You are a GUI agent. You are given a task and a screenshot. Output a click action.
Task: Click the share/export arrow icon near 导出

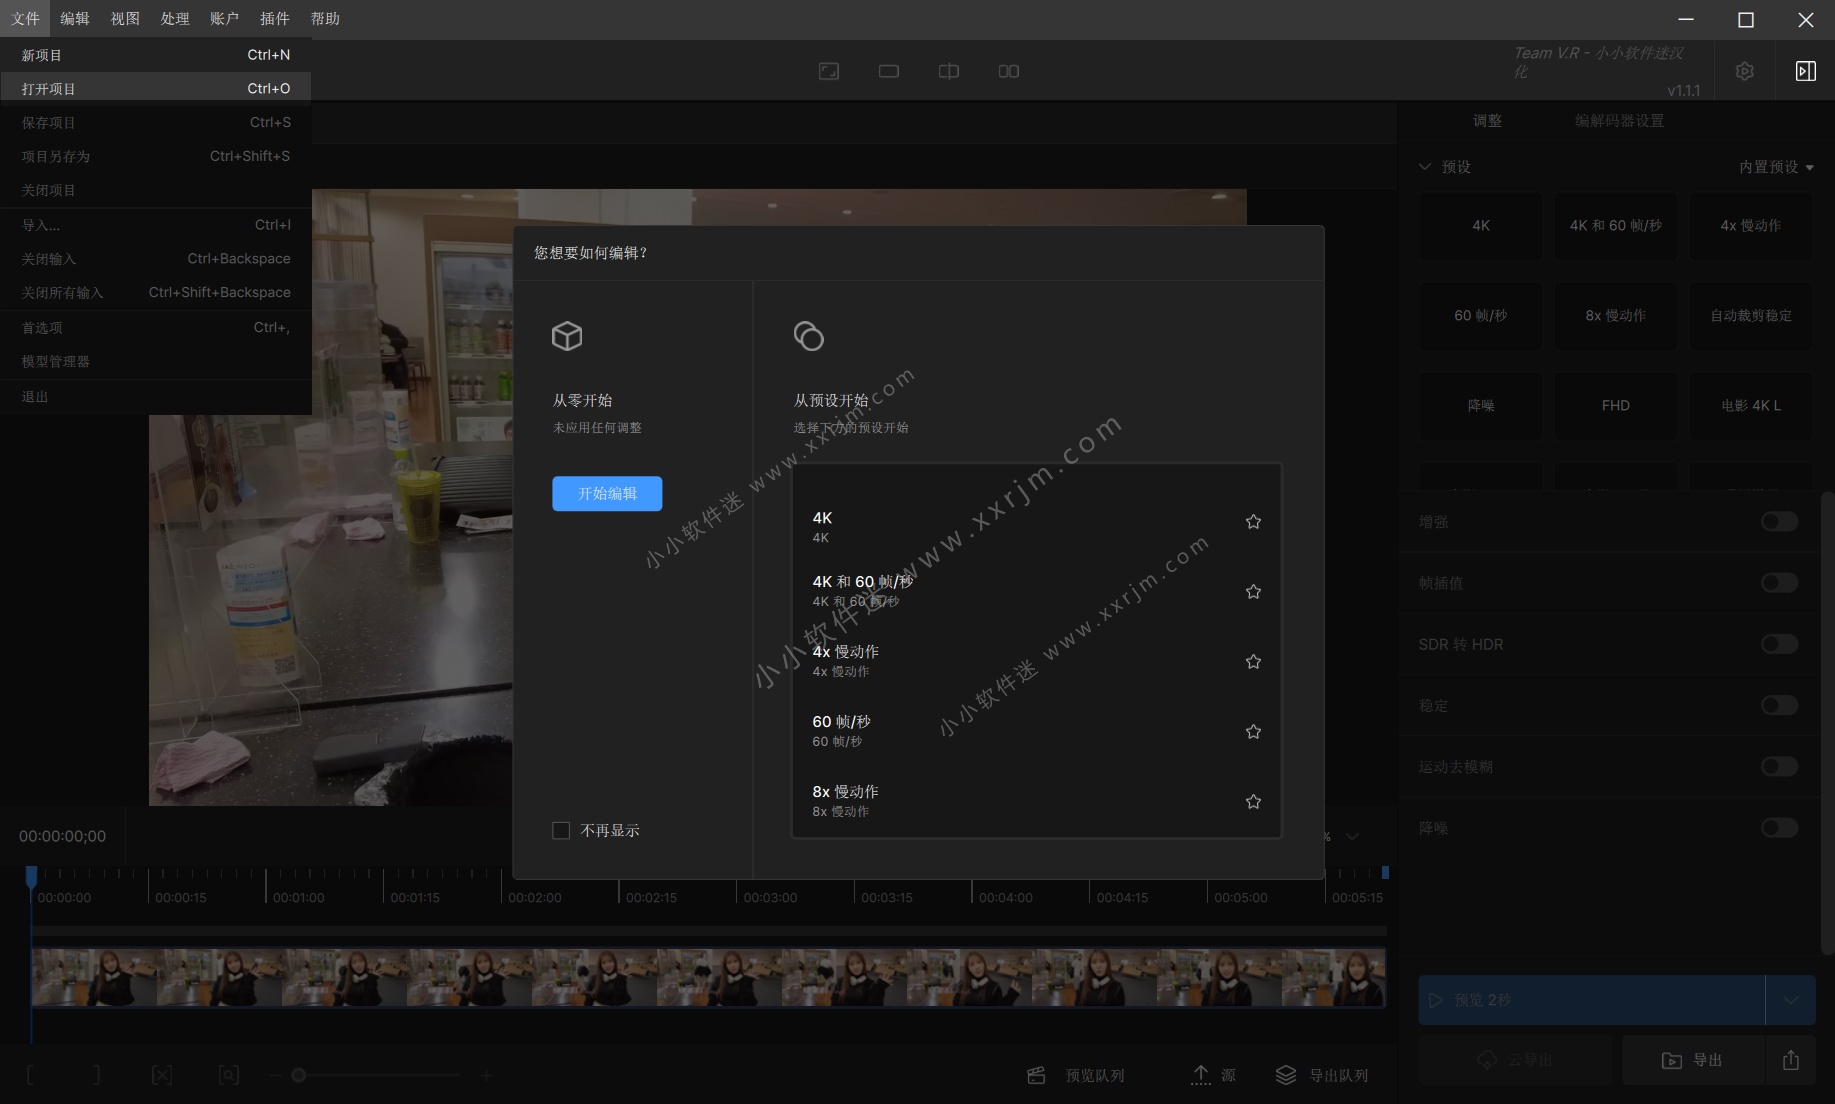(1789, 1060)
